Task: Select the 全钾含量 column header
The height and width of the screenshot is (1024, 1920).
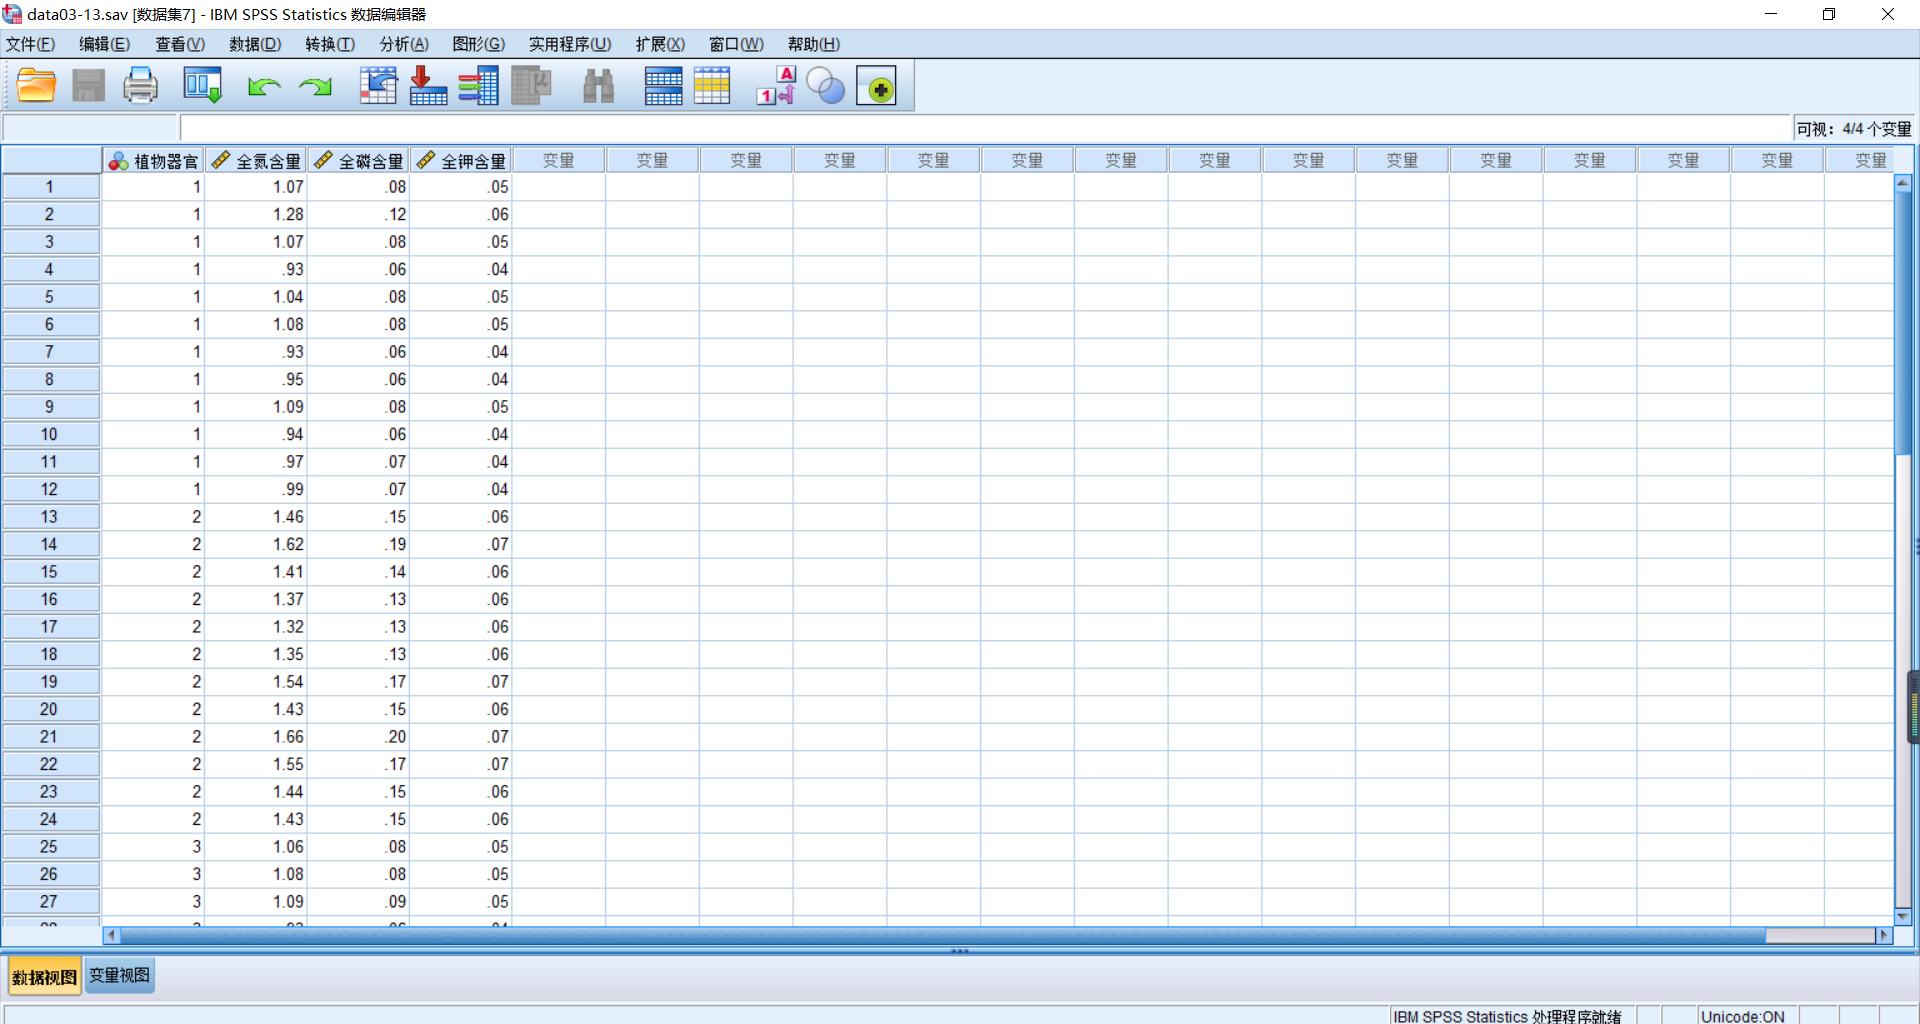Action: (x=461, y=161)
